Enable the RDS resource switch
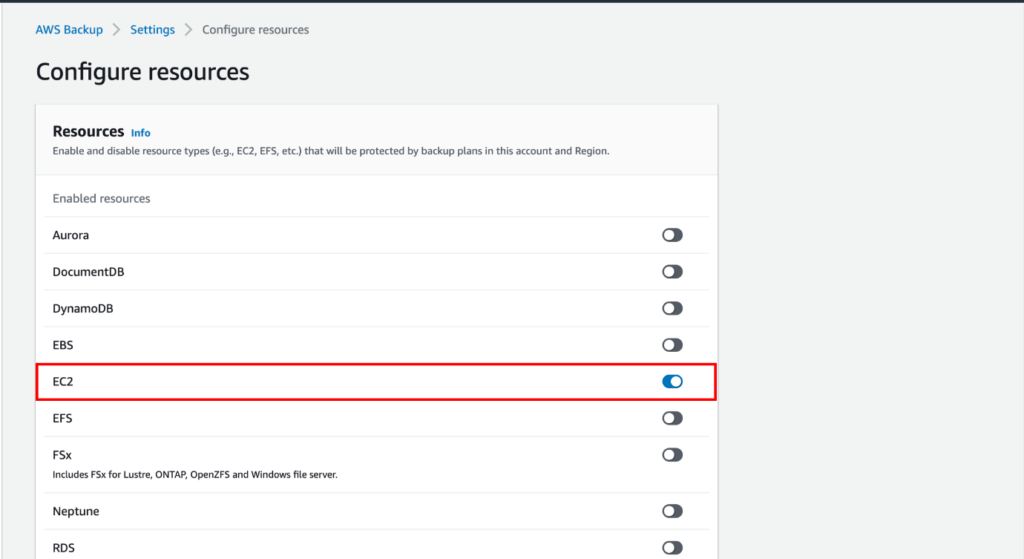The height and width of the screenshot is (559, 1024). click(x=672, y=548)
